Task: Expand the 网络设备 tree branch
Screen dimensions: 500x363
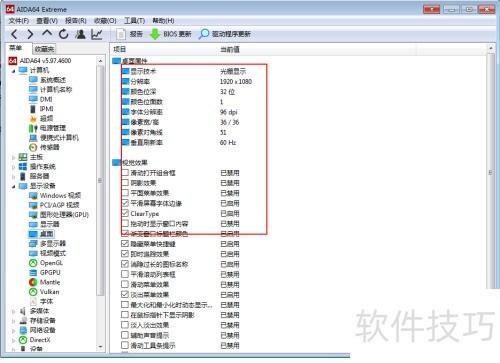Action: click(14, 331)
